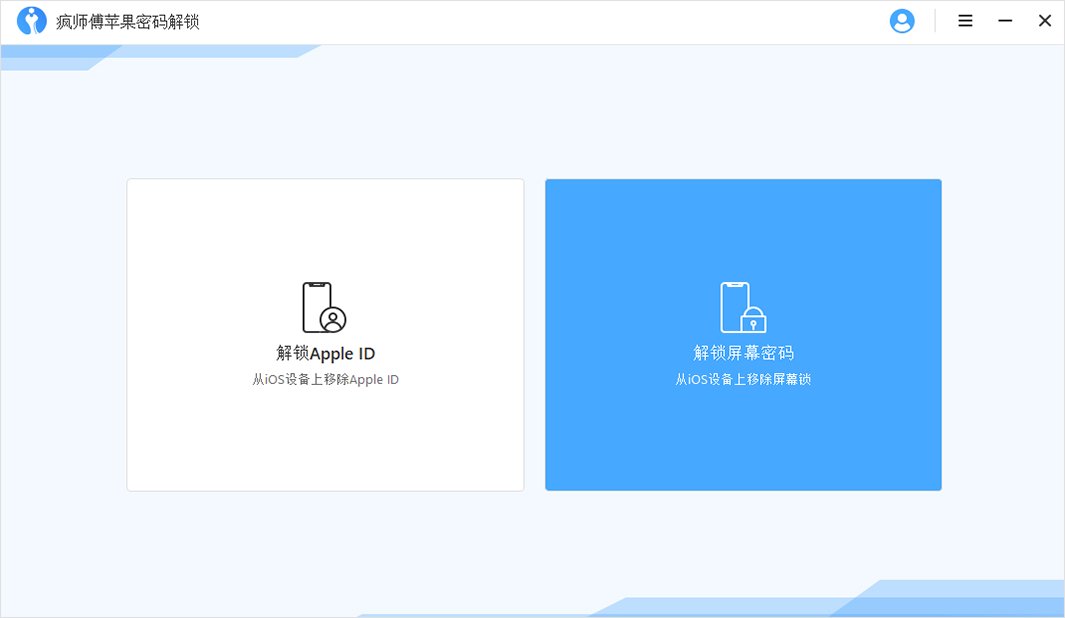Open the three-line hamburger menu
This screenshot has height=618, width=1065.
[x=965, y=20]
